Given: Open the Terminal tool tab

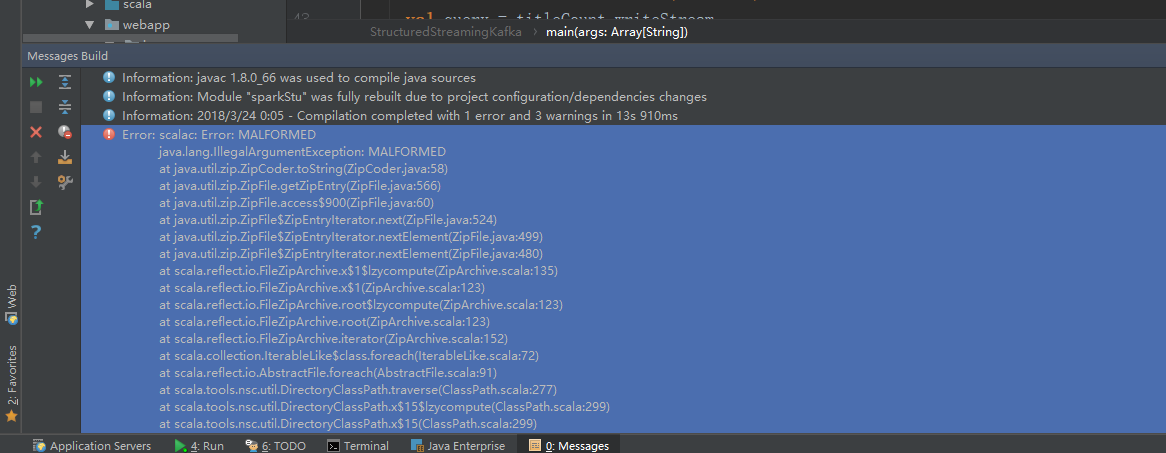Looking at the screenshot, I should (x=358, y=446).
